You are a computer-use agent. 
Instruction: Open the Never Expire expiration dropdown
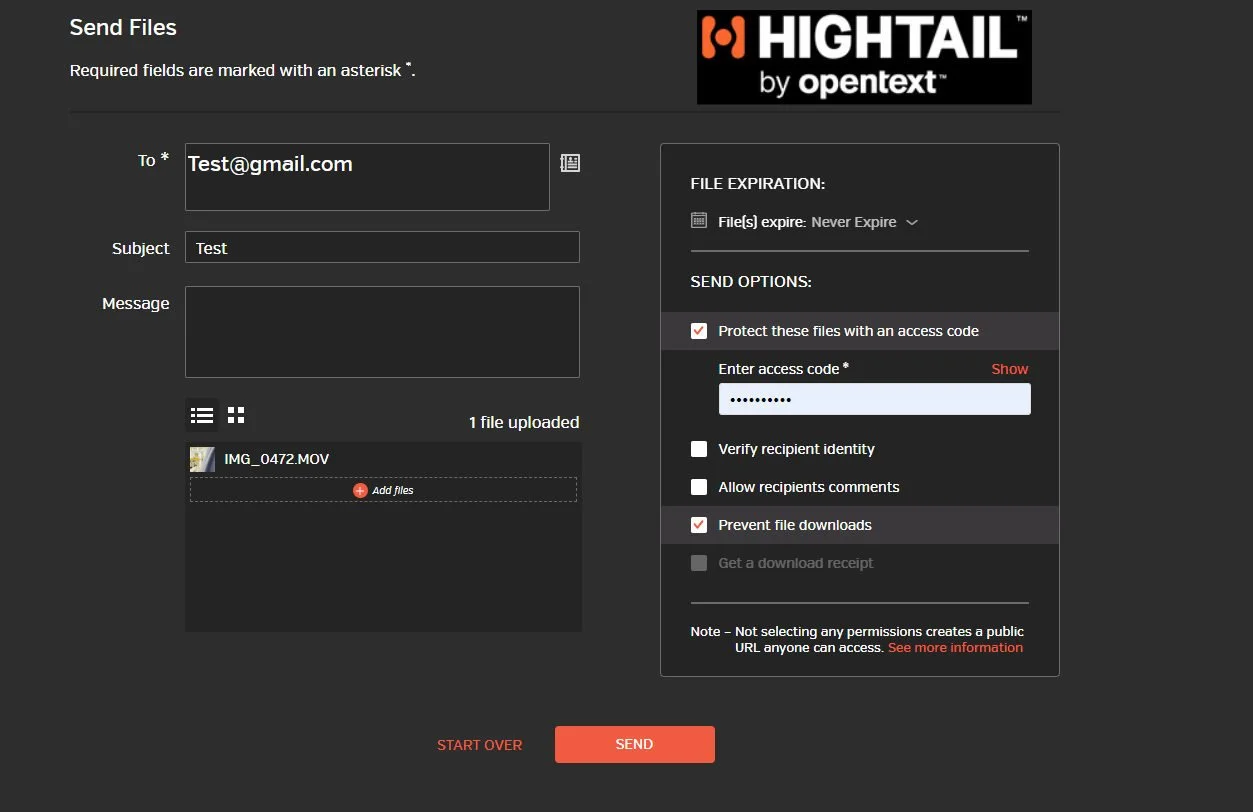[864, 222]
